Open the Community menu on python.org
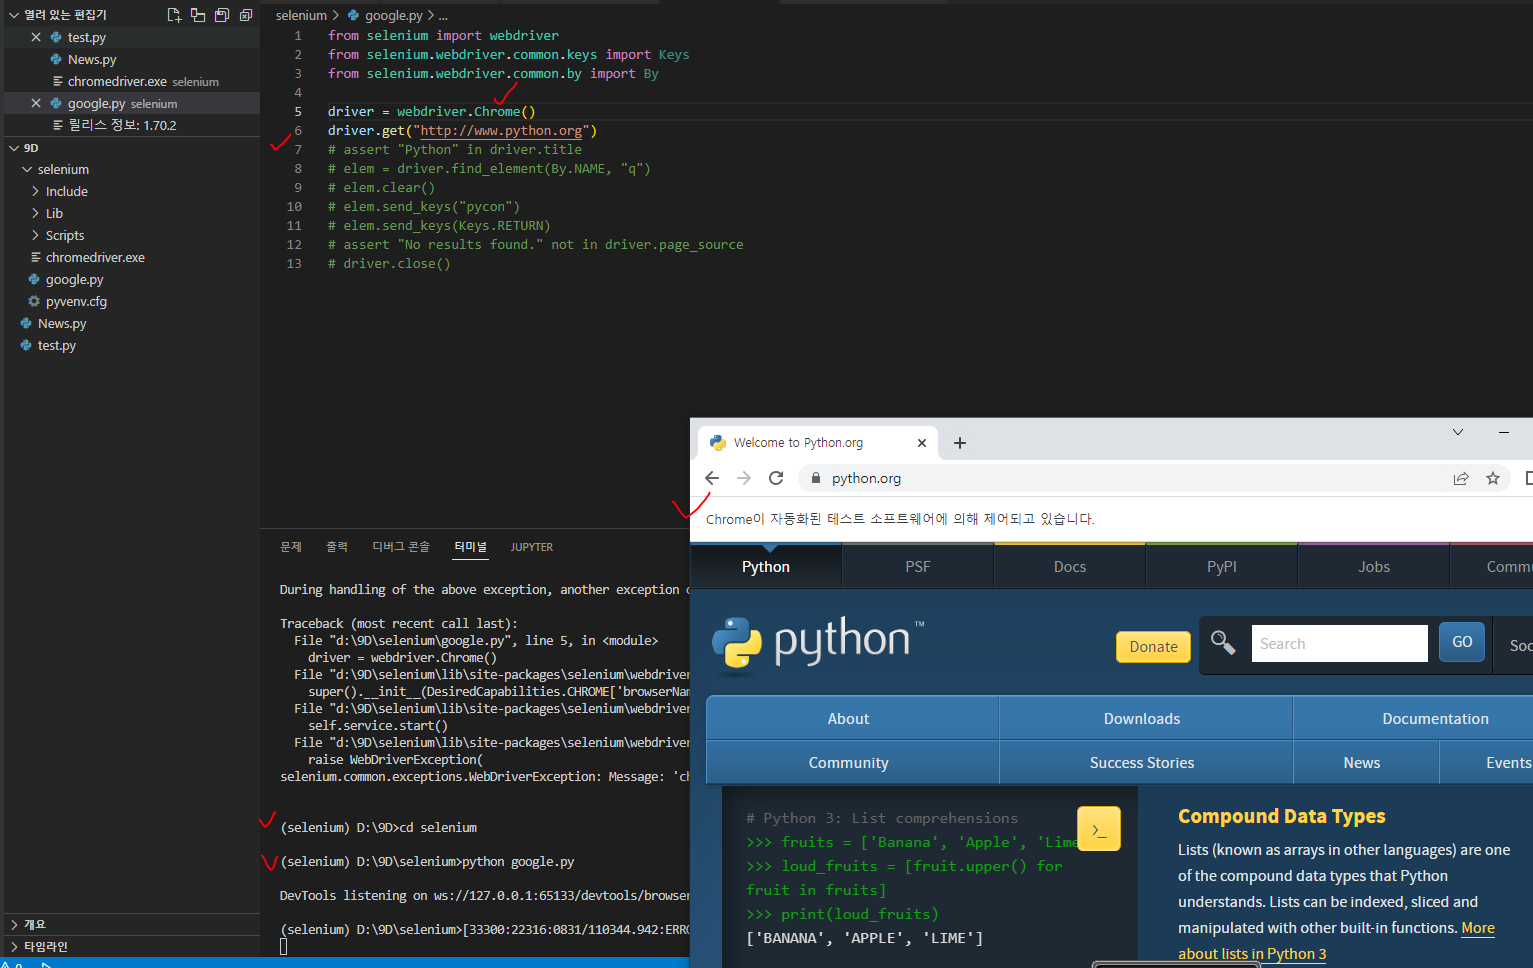 [x=852, y=762]
